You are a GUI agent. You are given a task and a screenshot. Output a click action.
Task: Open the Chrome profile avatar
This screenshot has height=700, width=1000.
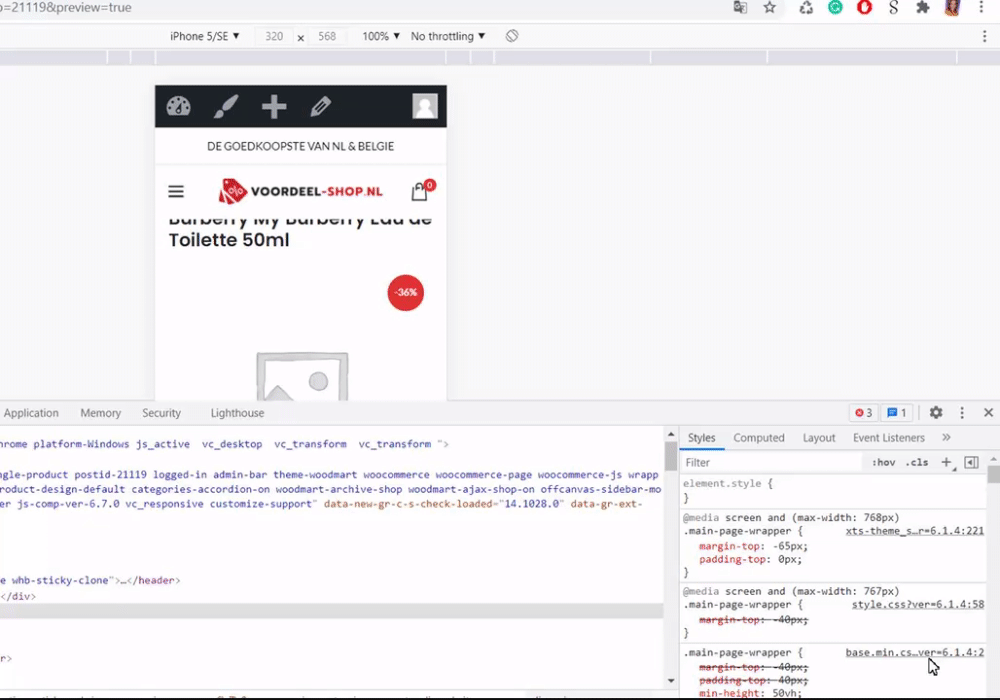point(952,8)
